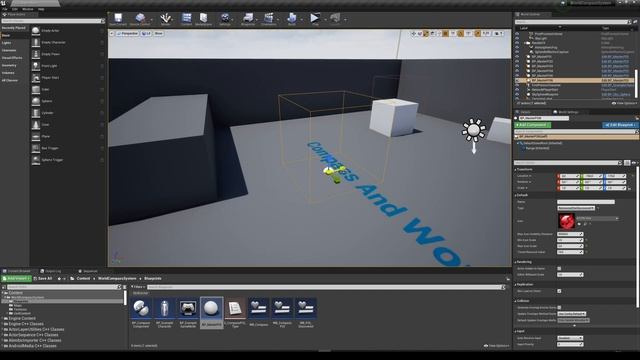Toggle first checkbox in the Collision section

(559, 307)
